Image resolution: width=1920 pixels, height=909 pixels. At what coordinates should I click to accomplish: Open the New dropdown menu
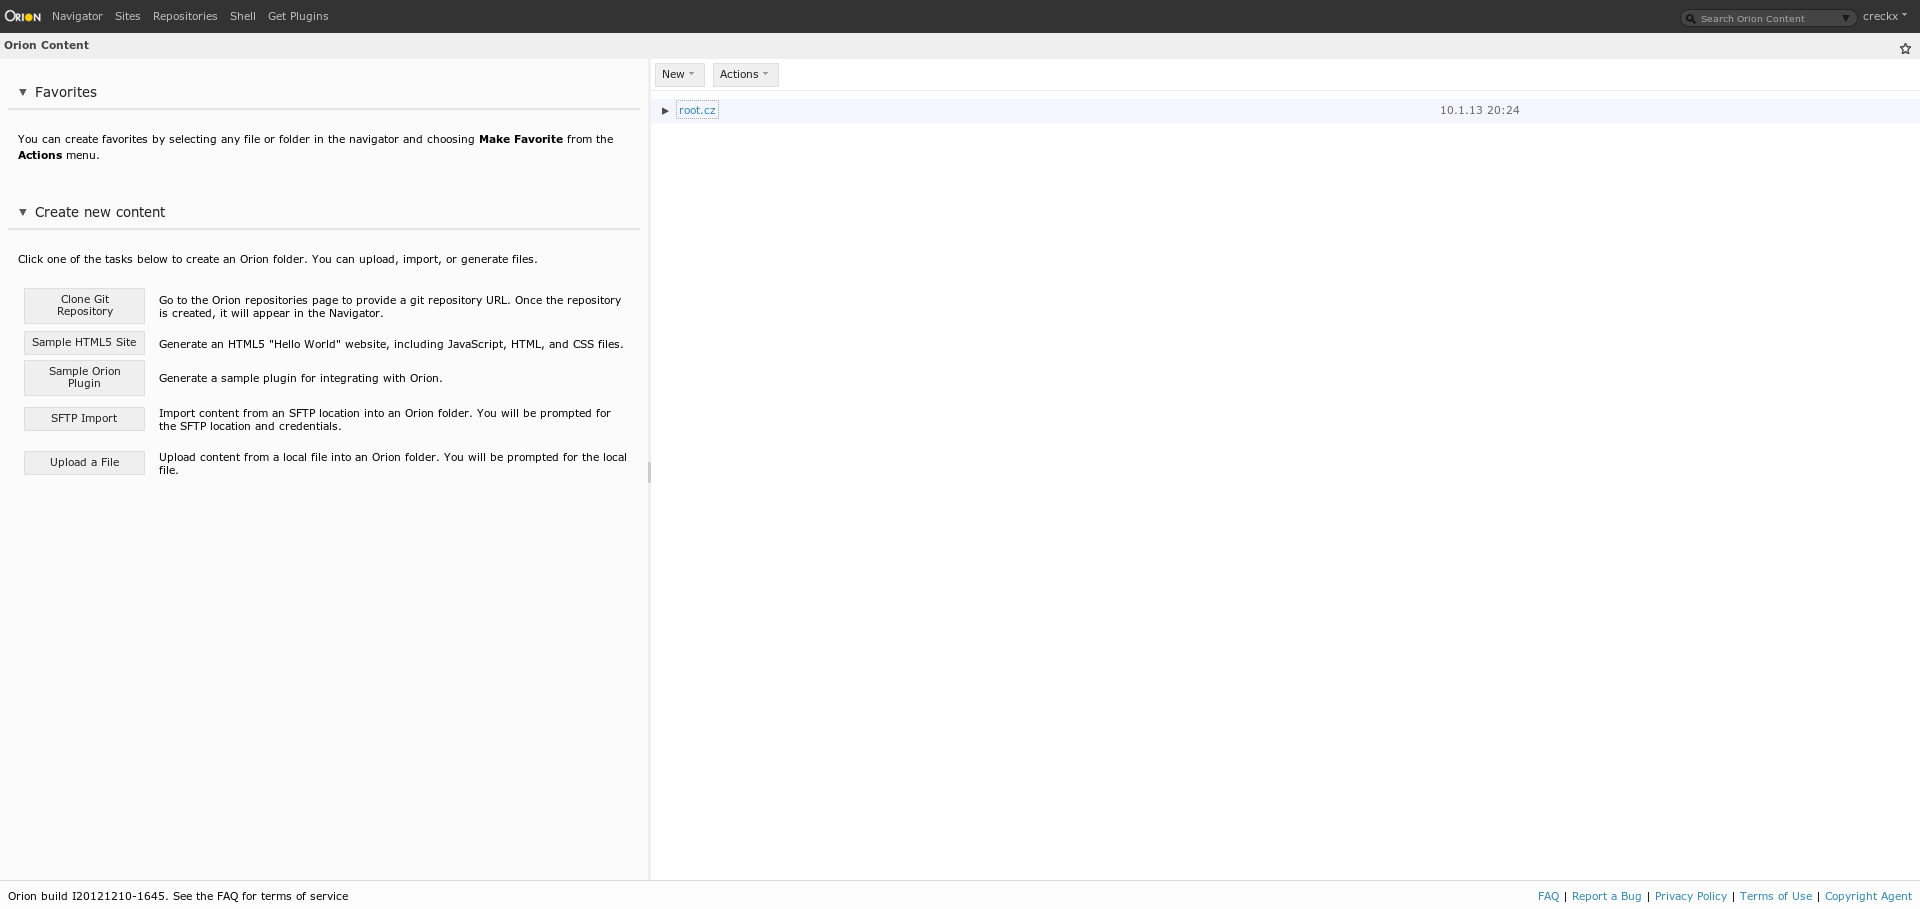coord(679,74)
